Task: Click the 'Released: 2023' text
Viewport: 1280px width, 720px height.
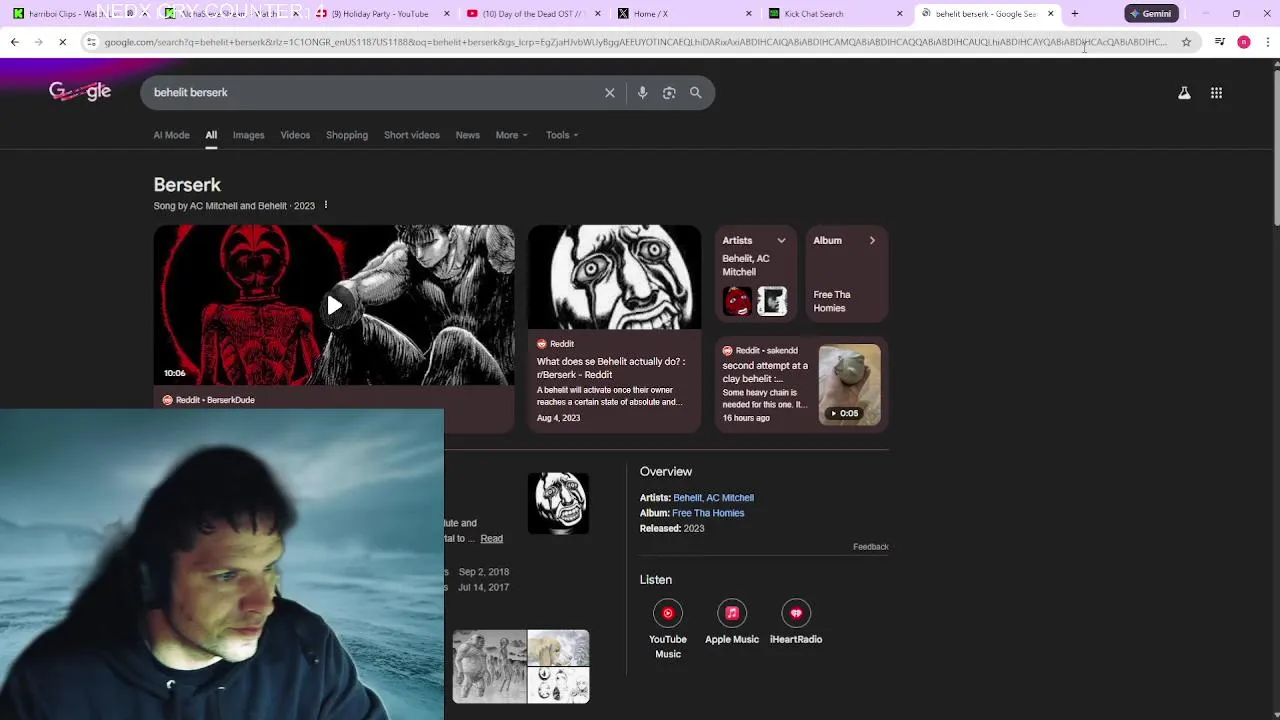Action: tap(672, 528)
